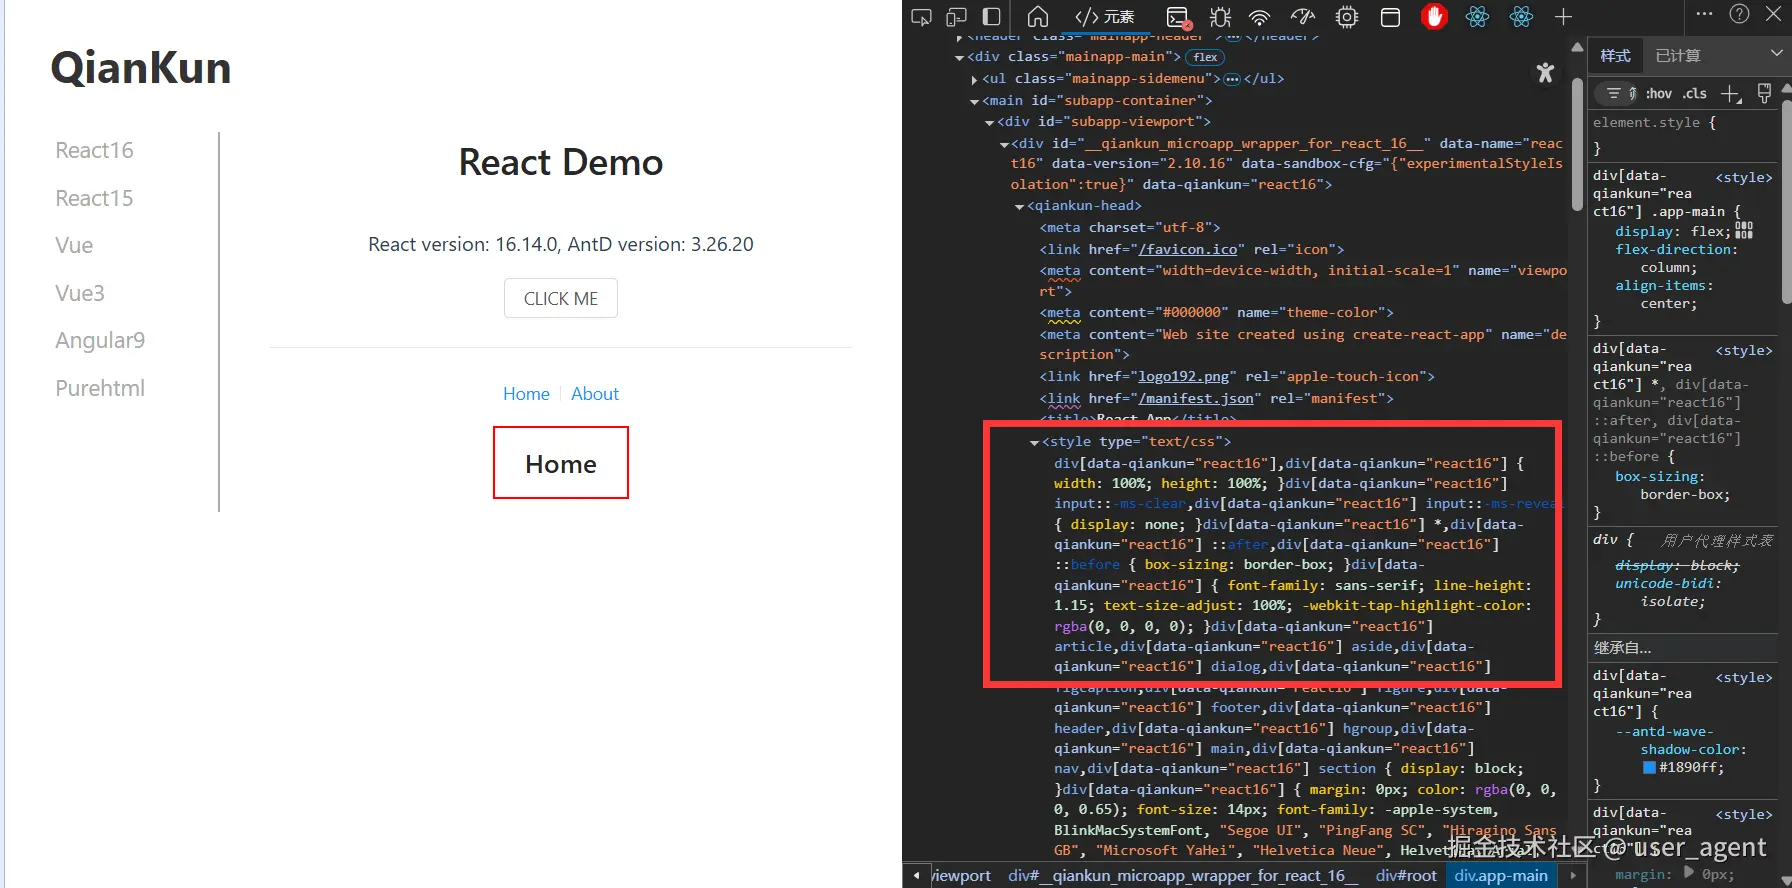1792x888 pixels.
Task: Toggle the :hov element state panel
Action: [1659, 93]
